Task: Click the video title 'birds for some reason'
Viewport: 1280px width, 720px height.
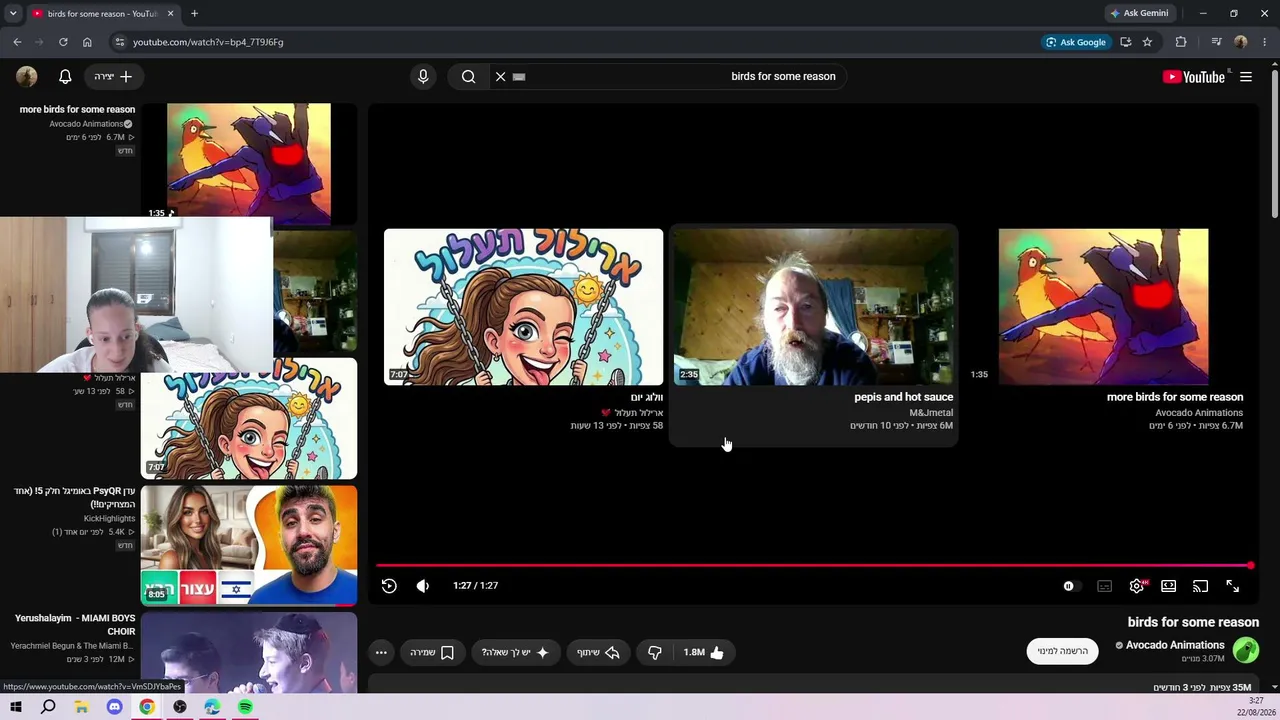Action: [x=1193, y=622]
